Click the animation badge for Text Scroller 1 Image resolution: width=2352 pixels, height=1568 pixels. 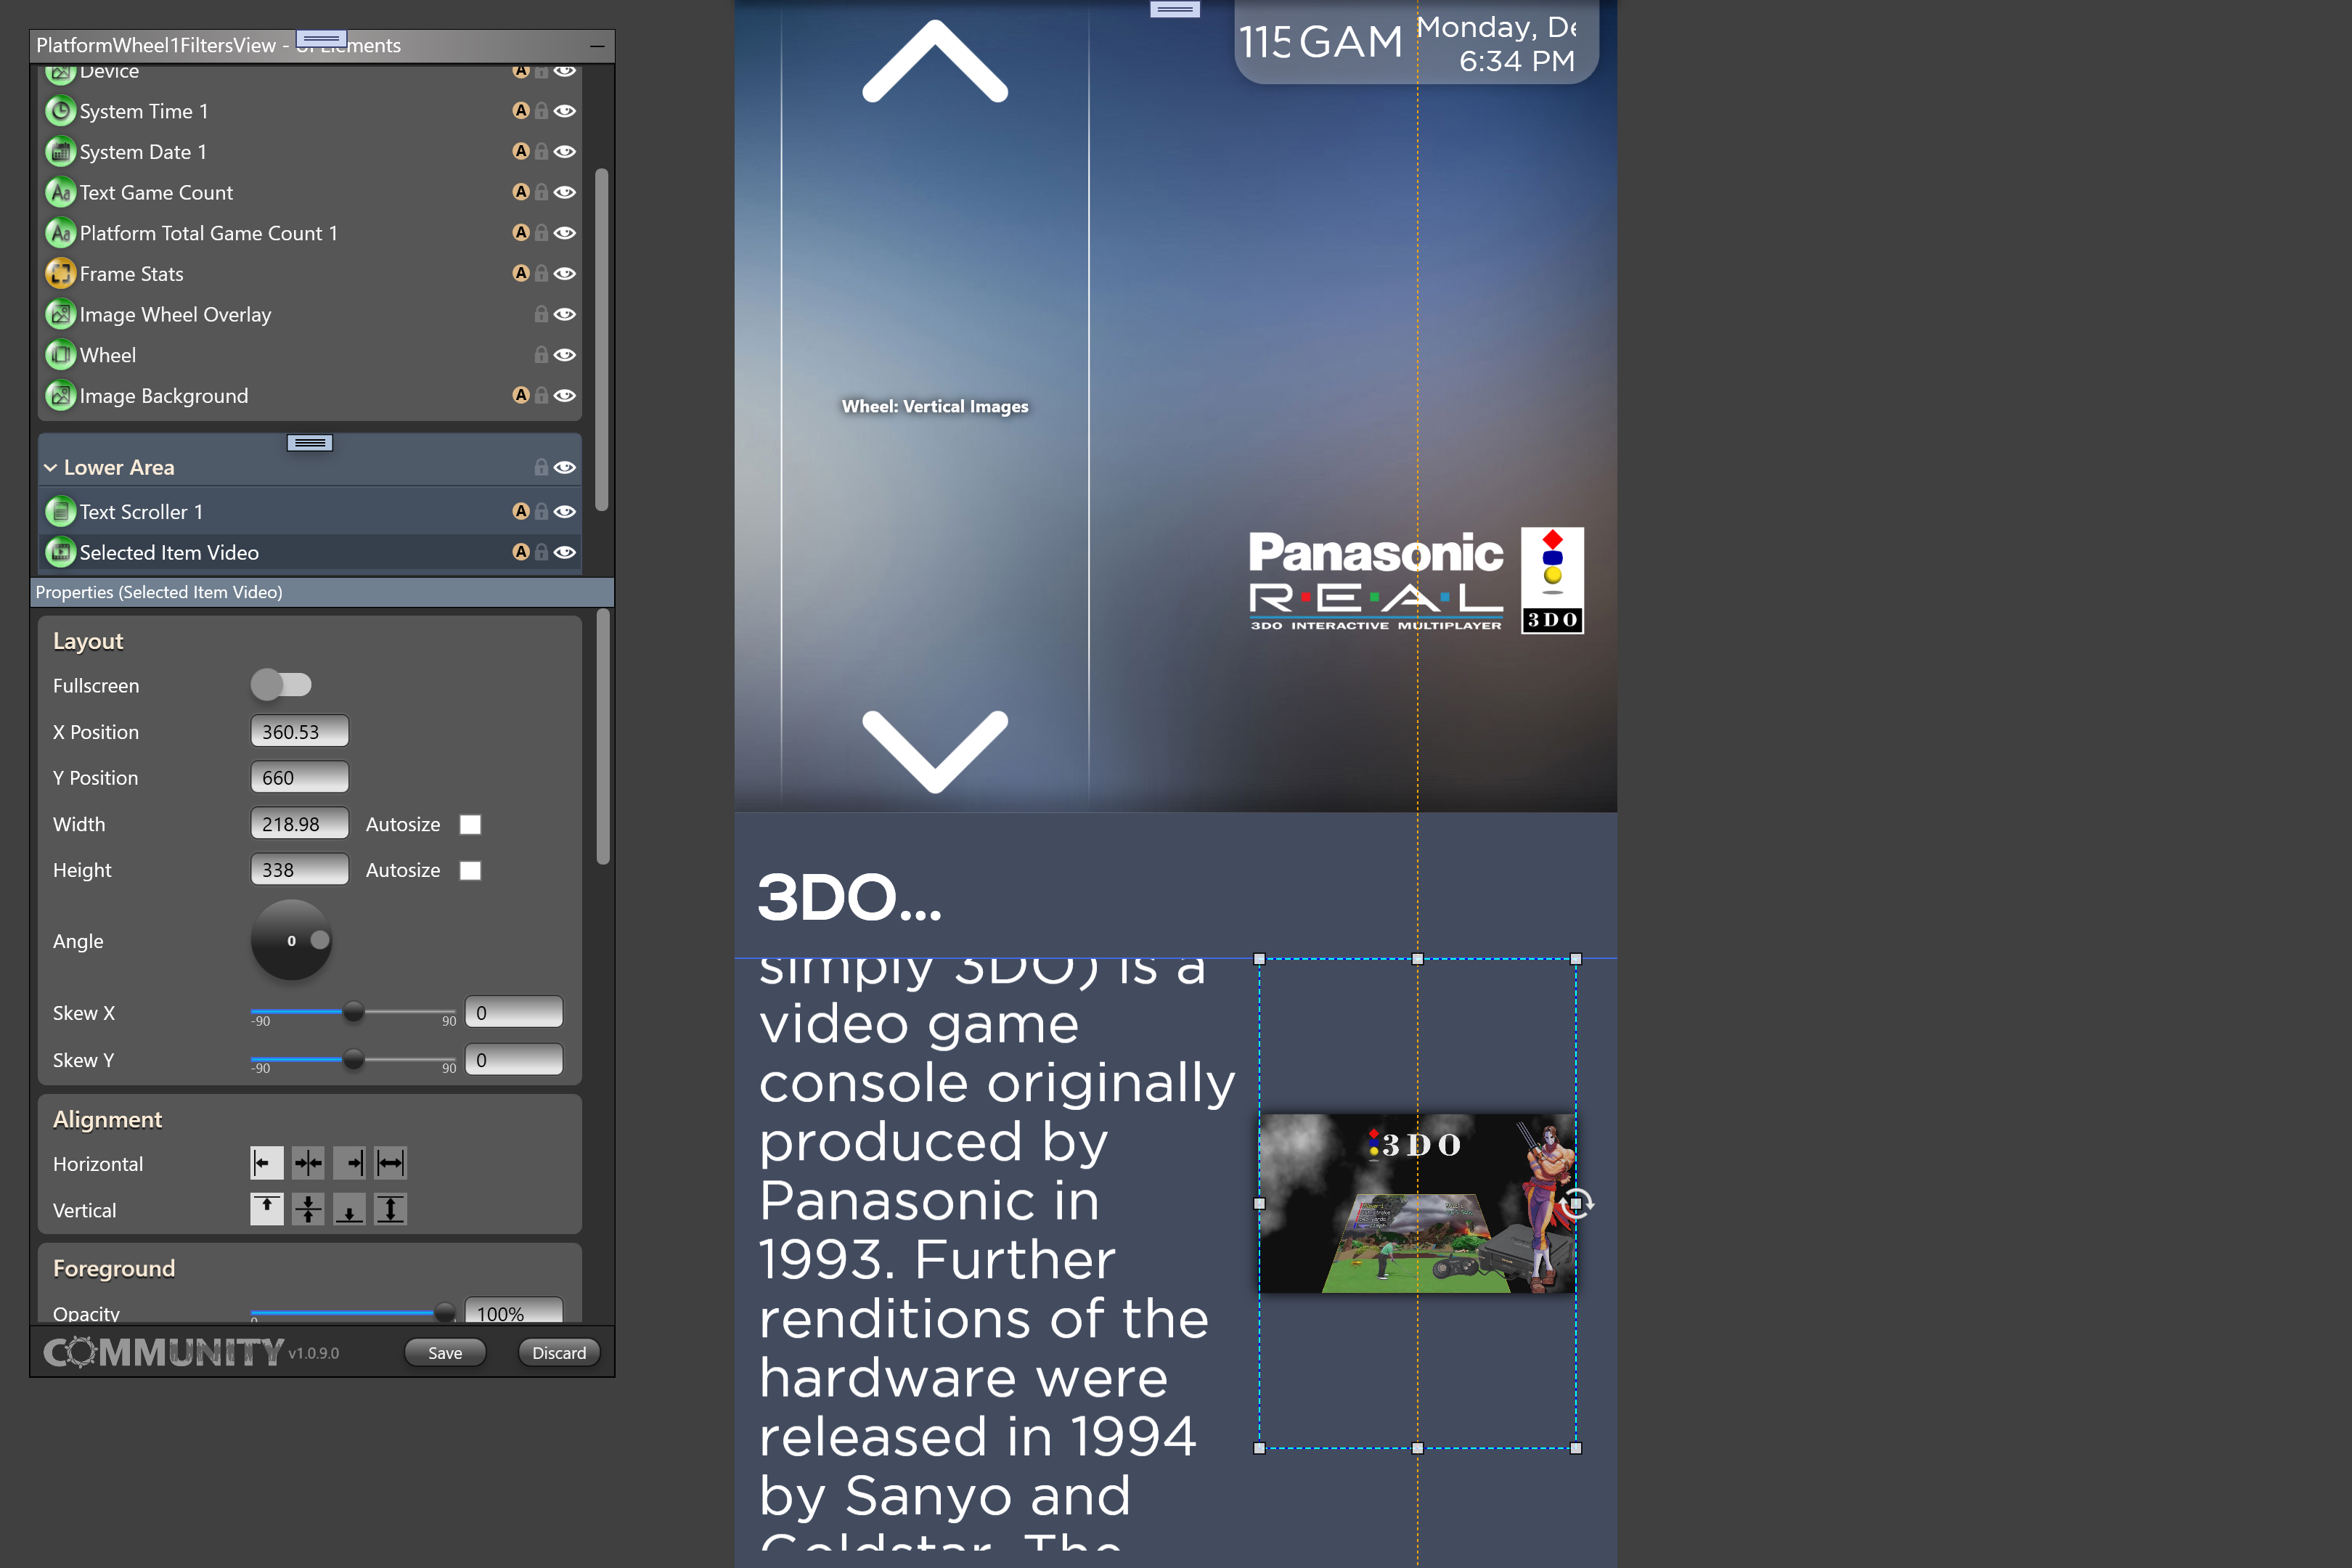coord(521,511)
